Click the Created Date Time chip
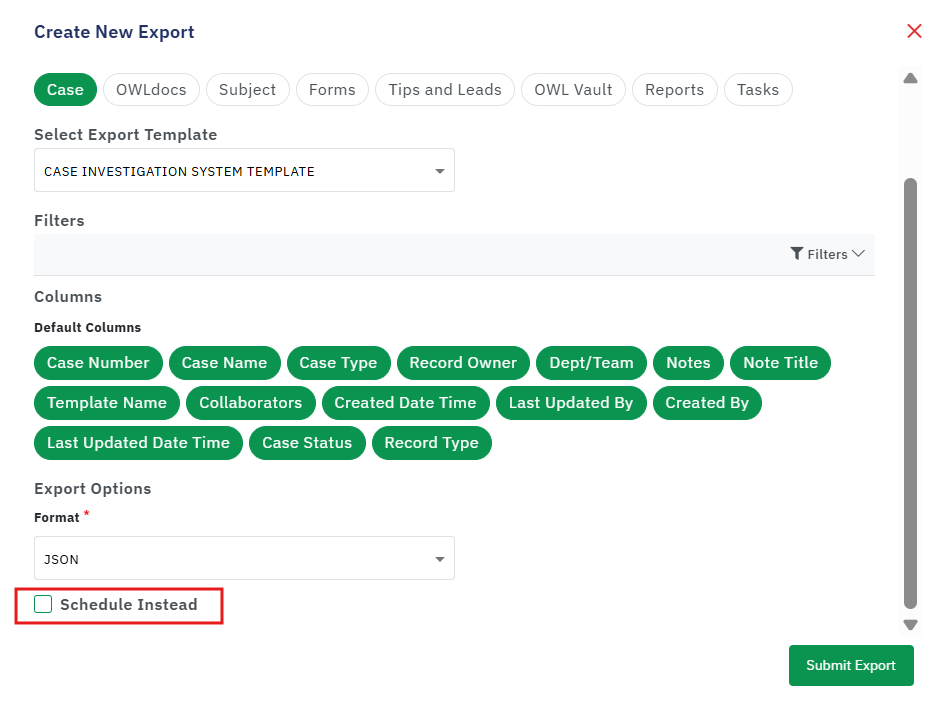 pos(405,403)
